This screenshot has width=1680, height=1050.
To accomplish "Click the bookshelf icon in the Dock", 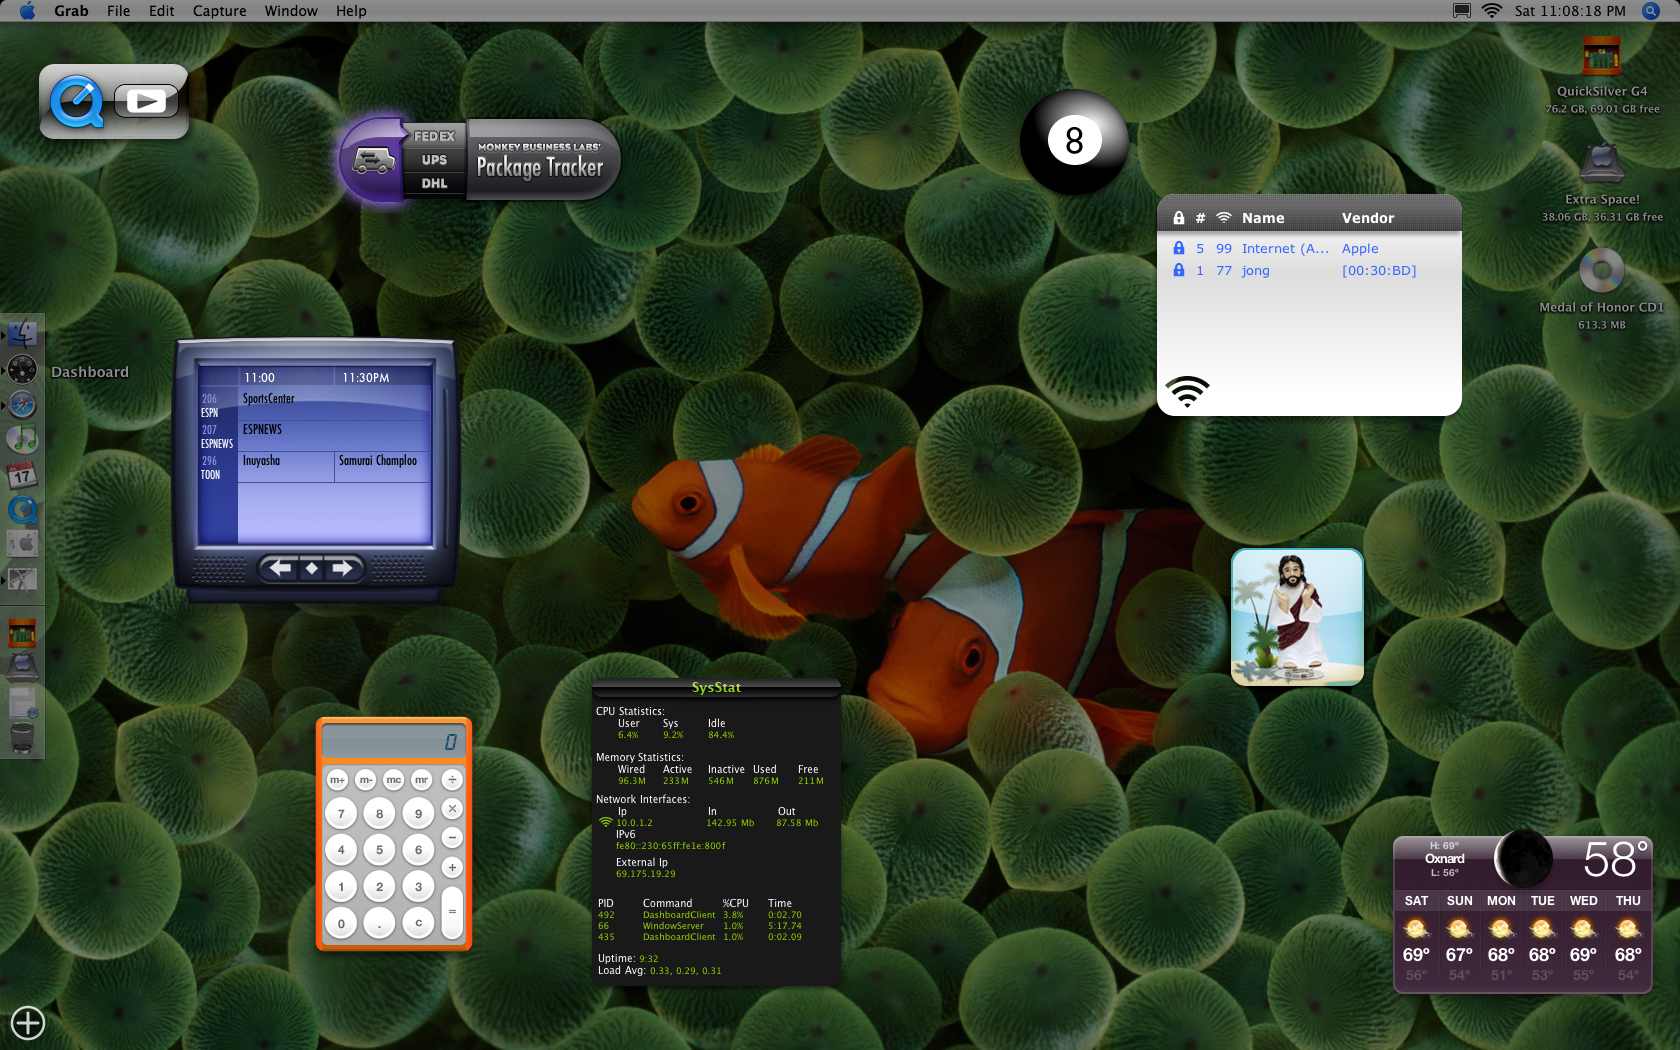I will pyautogui.click(x=22, y=632).
